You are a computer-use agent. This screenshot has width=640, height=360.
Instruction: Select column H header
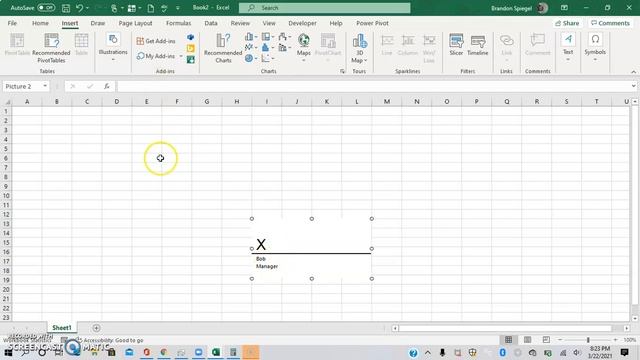pyautogui.click(x=237, y=102)
